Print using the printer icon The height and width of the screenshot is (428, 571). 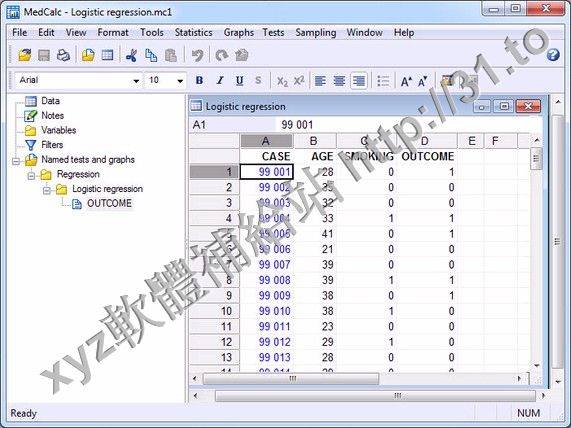[x=63, y=55]
